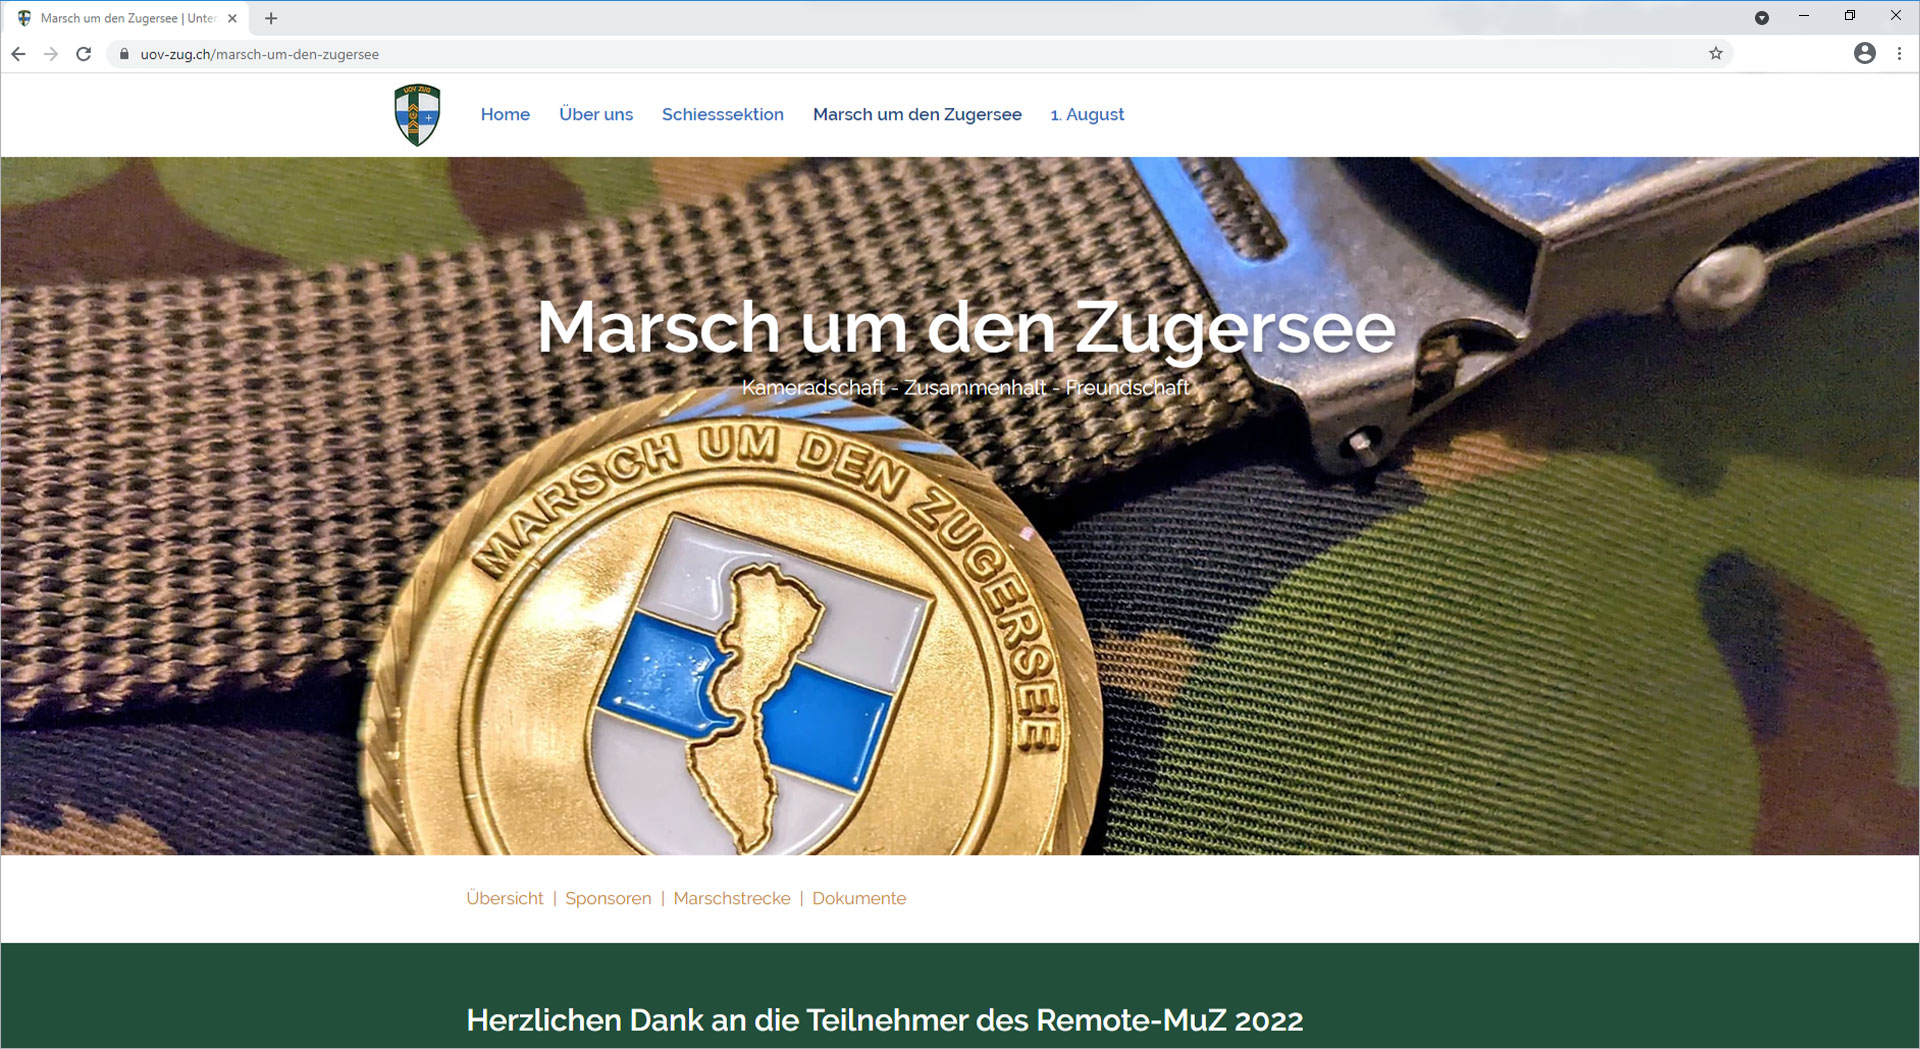Screen dimensions: 1920x1049
Task: Click the update indicator in the toolbar
Action: click(x=1762, y=18)
